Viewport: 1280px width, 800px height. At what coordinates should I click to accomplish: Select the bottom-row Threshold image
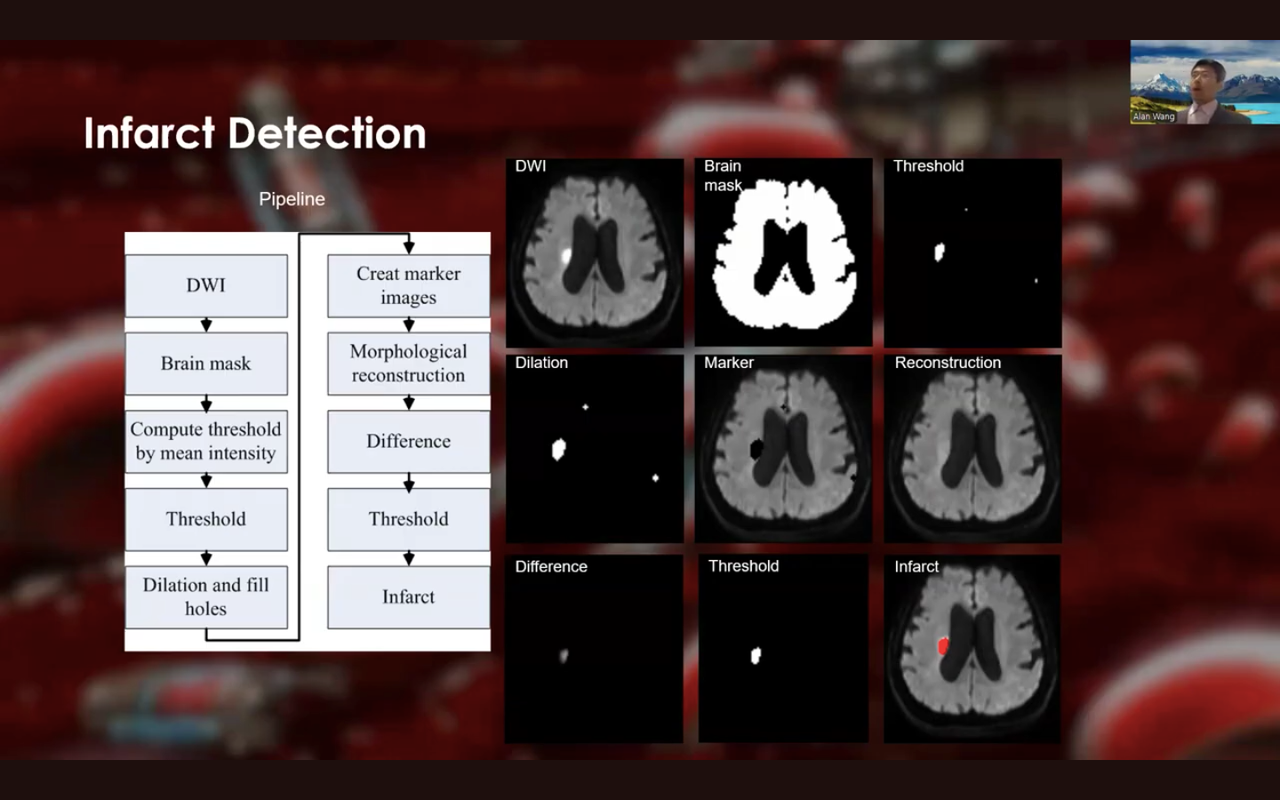[783, 649]
